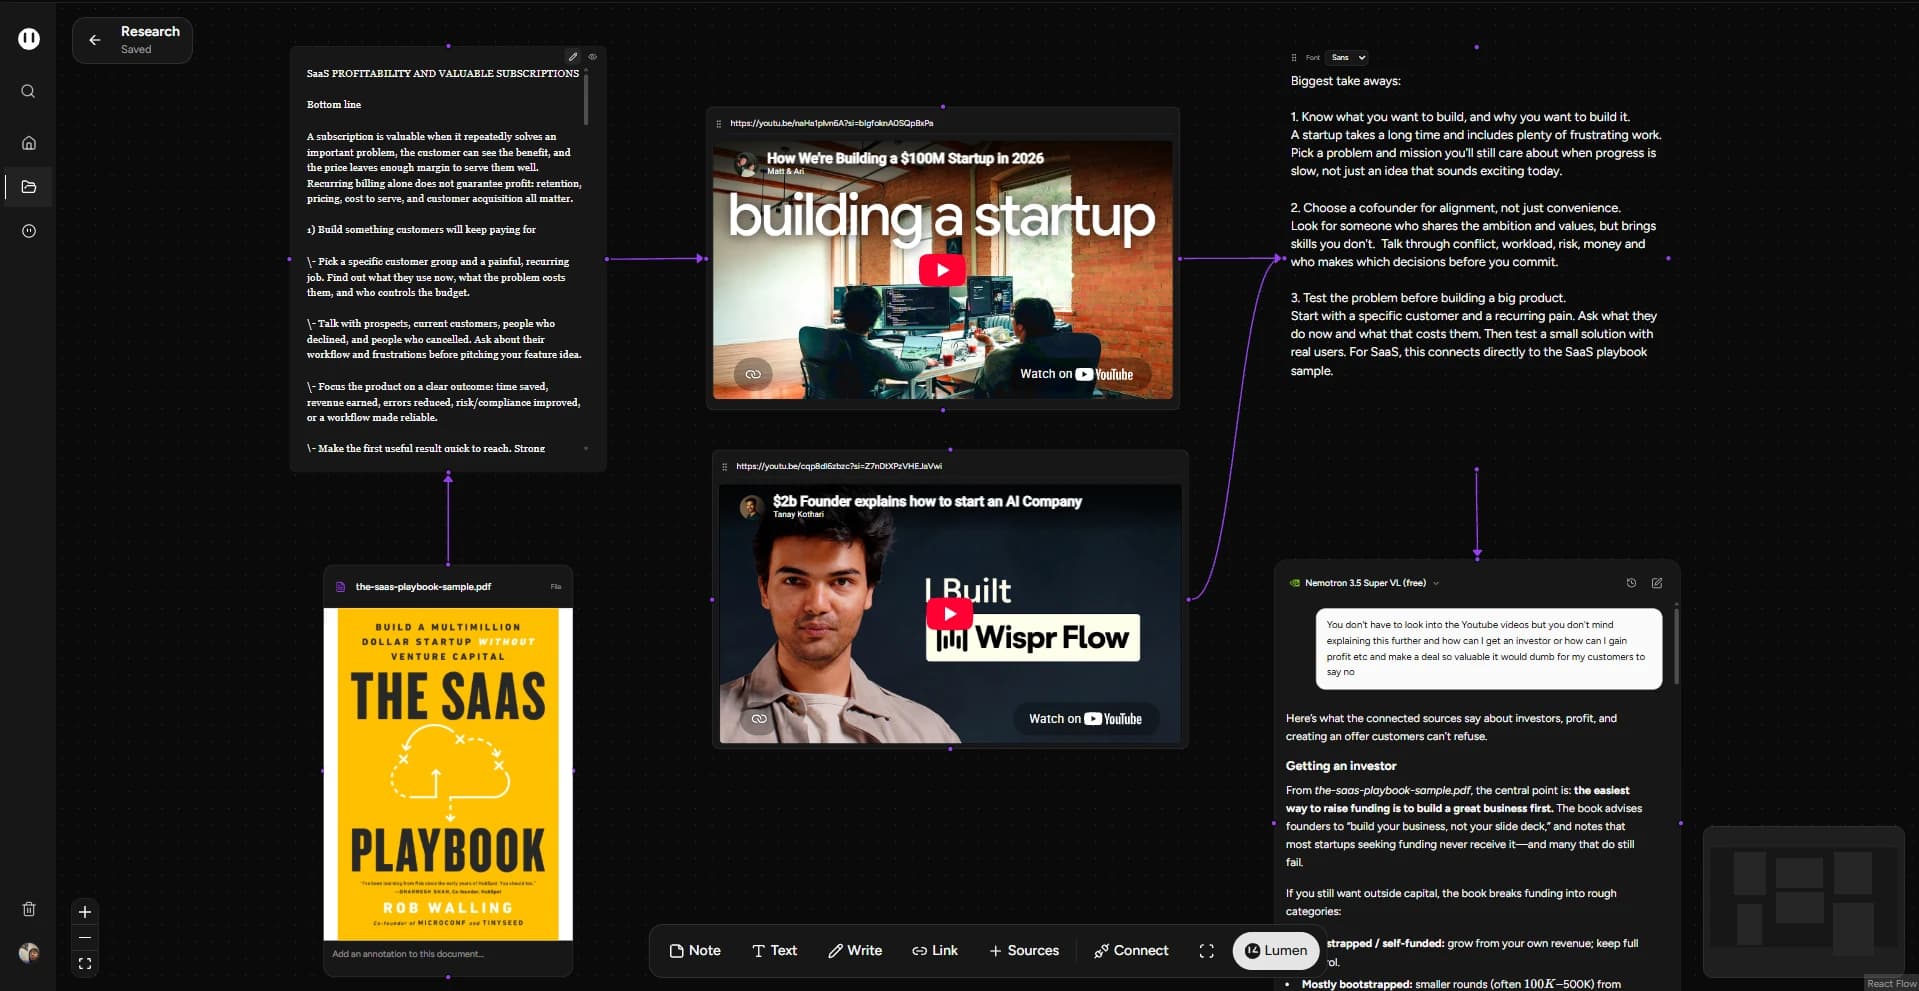Screen dimensions: 1919x991
Task: Click the Matt & Ari channel avatar
Action: [x=745, y=163]
